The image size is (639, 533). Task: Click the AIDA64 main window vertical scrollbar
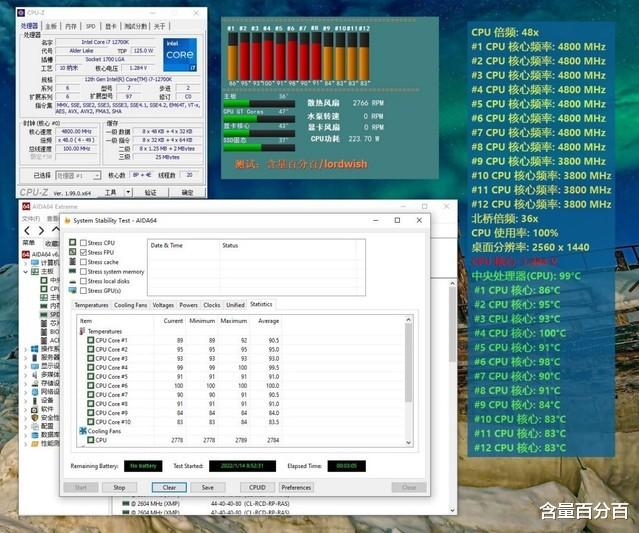[x=452, y=324]
